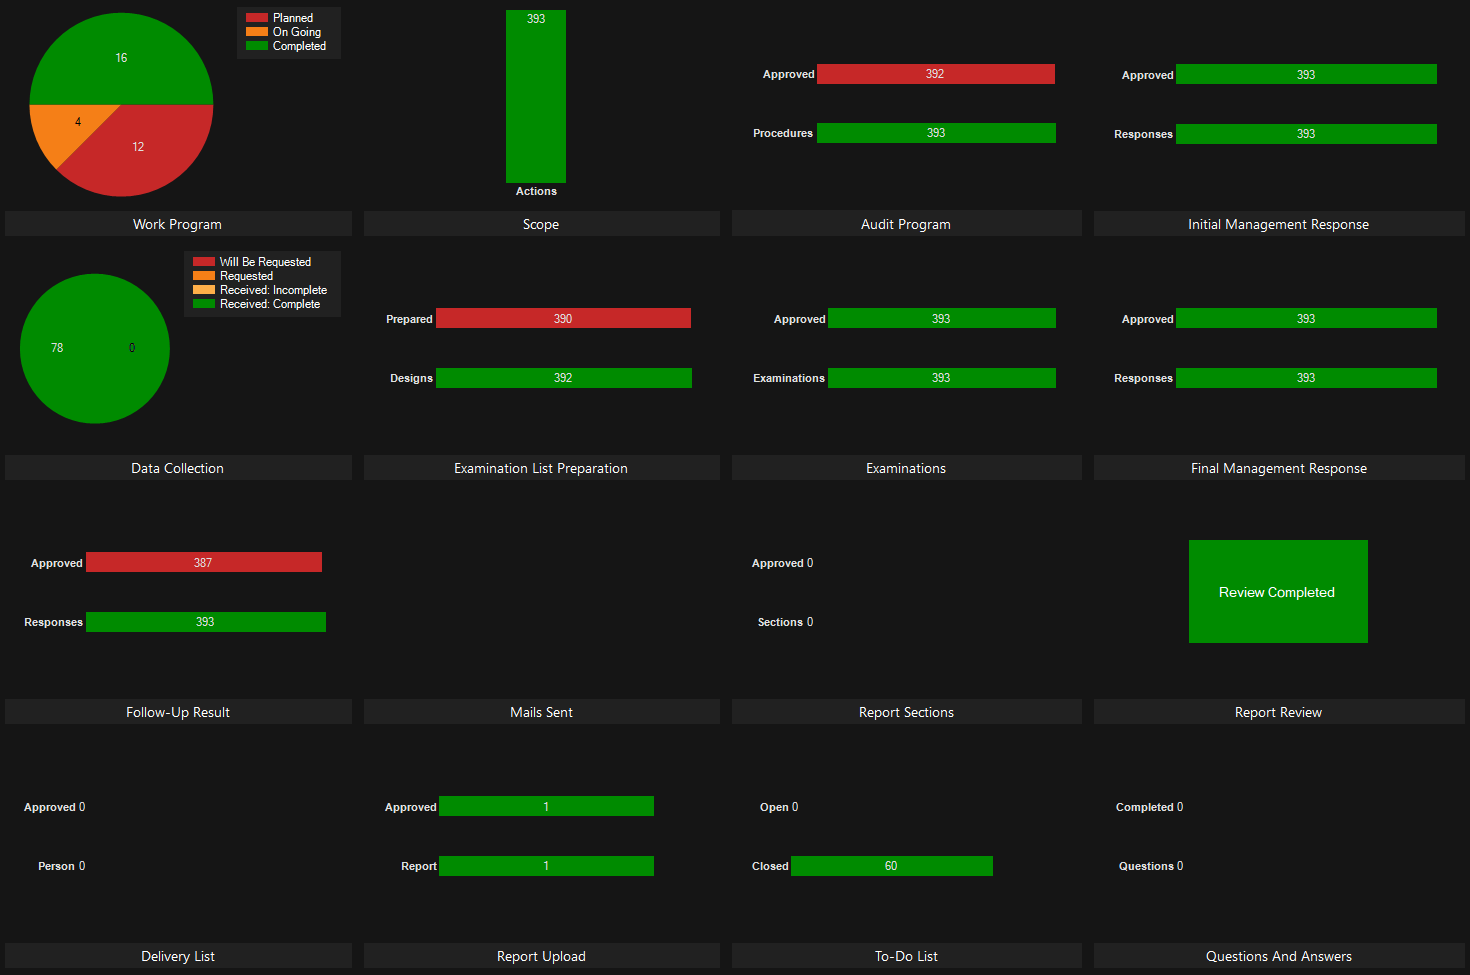The image size is (1470, 975).
Task: Click Audit Program Approved bar showing 392
Action: 936,74
